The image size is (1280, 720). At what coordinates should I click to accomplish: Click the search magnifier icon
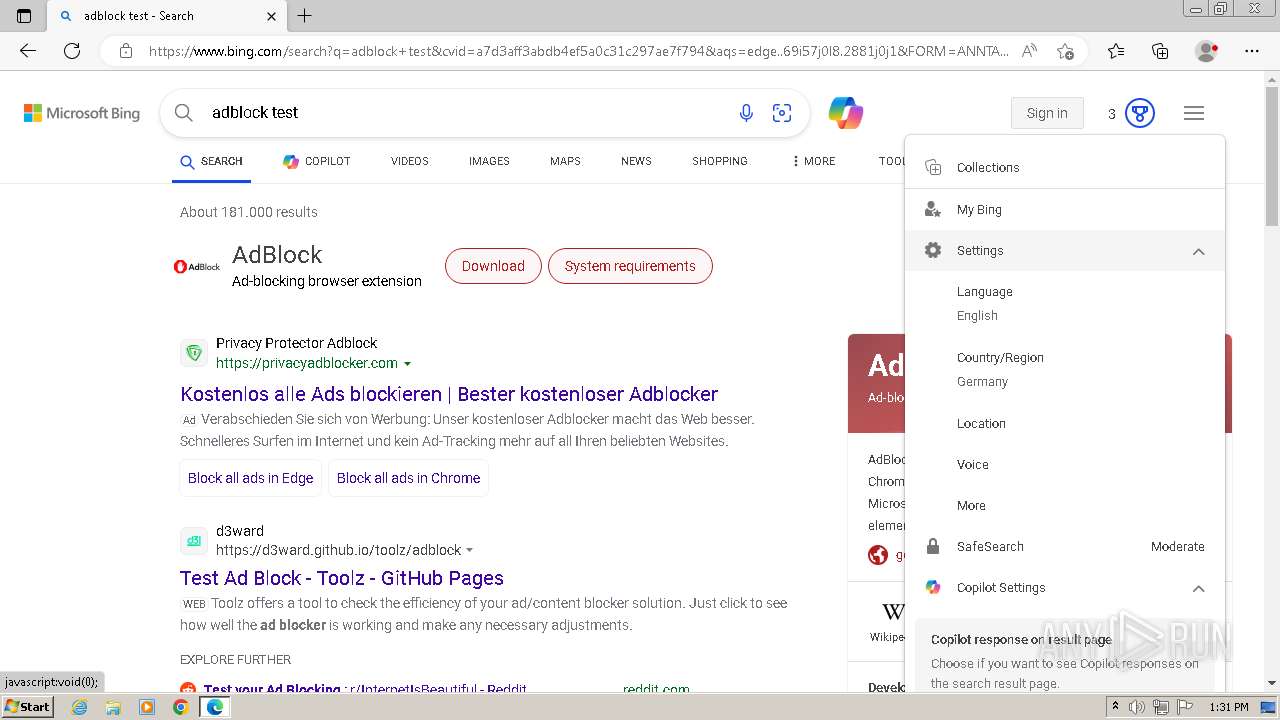(x=184, y=113)
